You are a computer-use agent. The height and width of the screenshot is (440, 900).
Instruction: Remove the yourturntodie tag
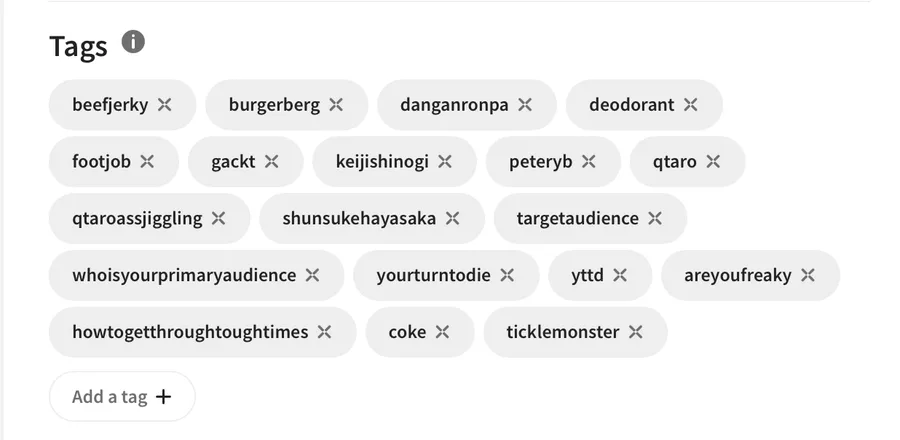click(507, 275)
